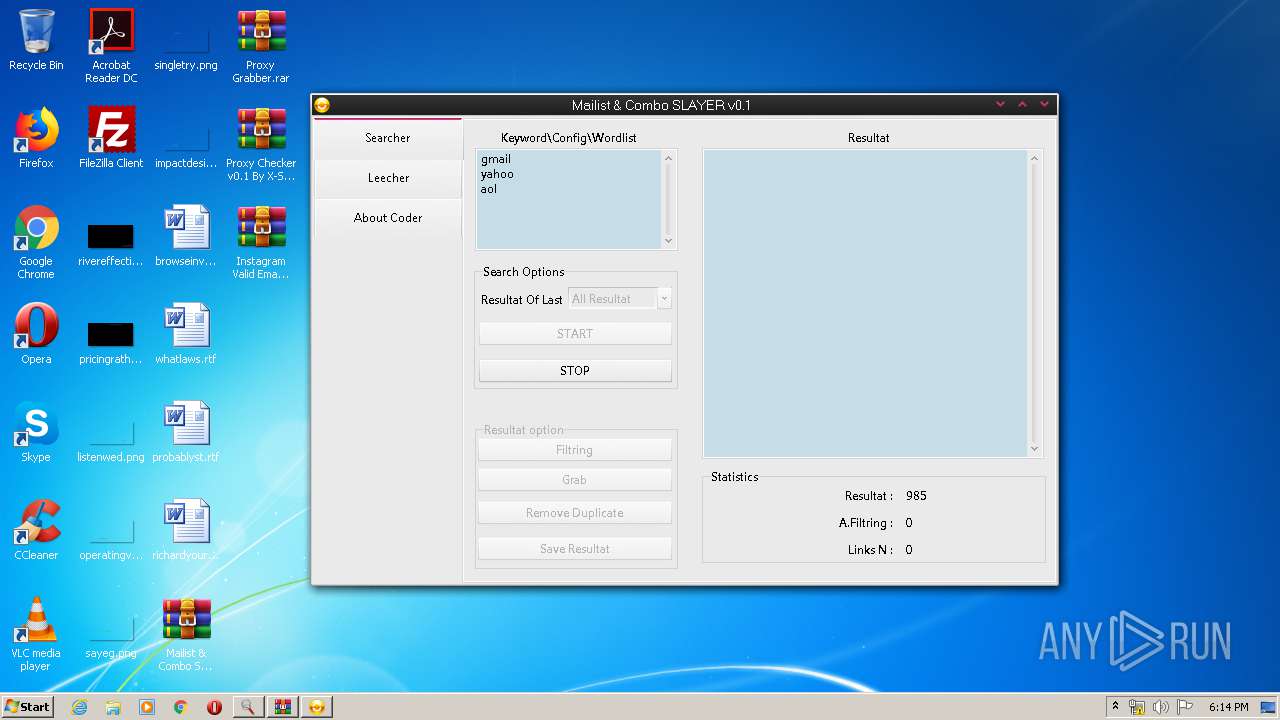This screenshot has height=720, width=1280.
Task: Click the 'gmail' keyword line
Action: 496,159
